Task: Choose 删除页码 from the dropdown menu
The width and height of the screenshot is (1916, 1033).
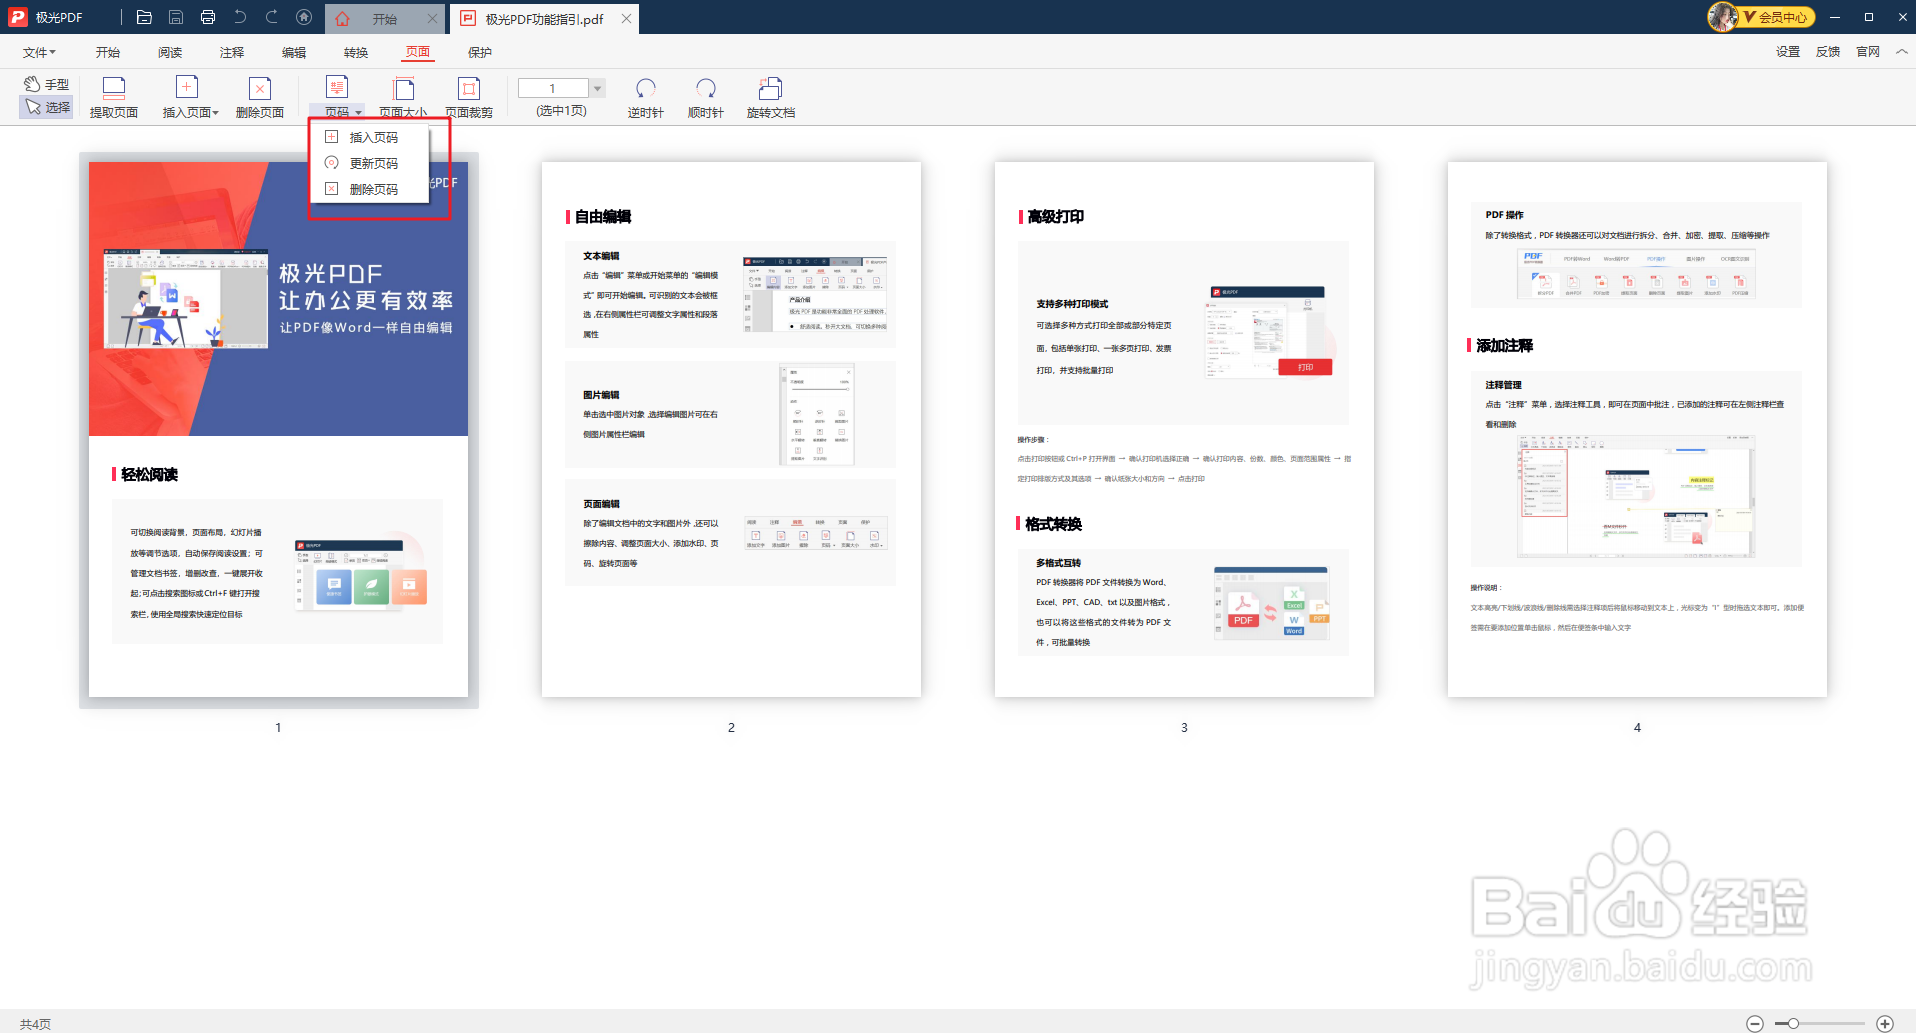Action: [370, 189]
